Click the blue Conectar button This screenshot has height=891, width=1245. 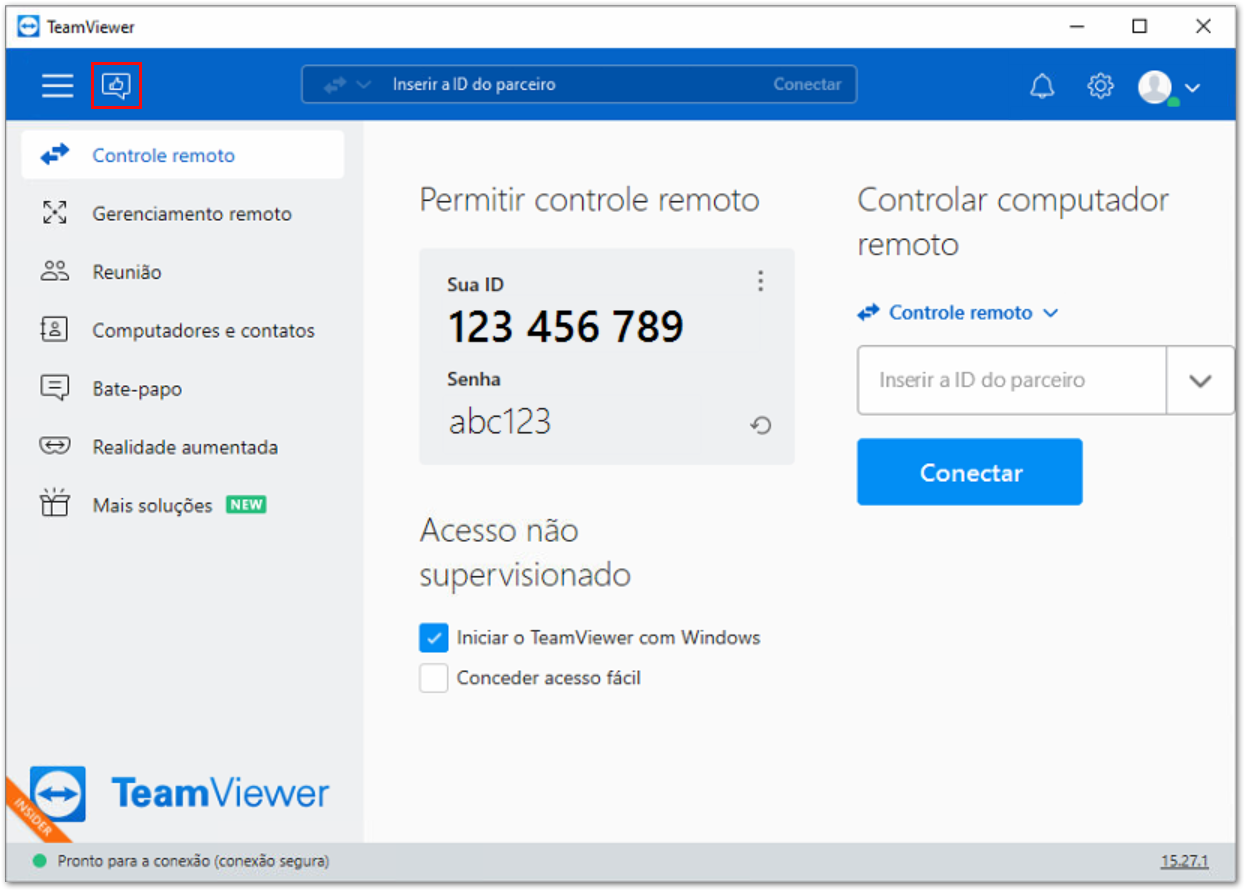(969, 472)
